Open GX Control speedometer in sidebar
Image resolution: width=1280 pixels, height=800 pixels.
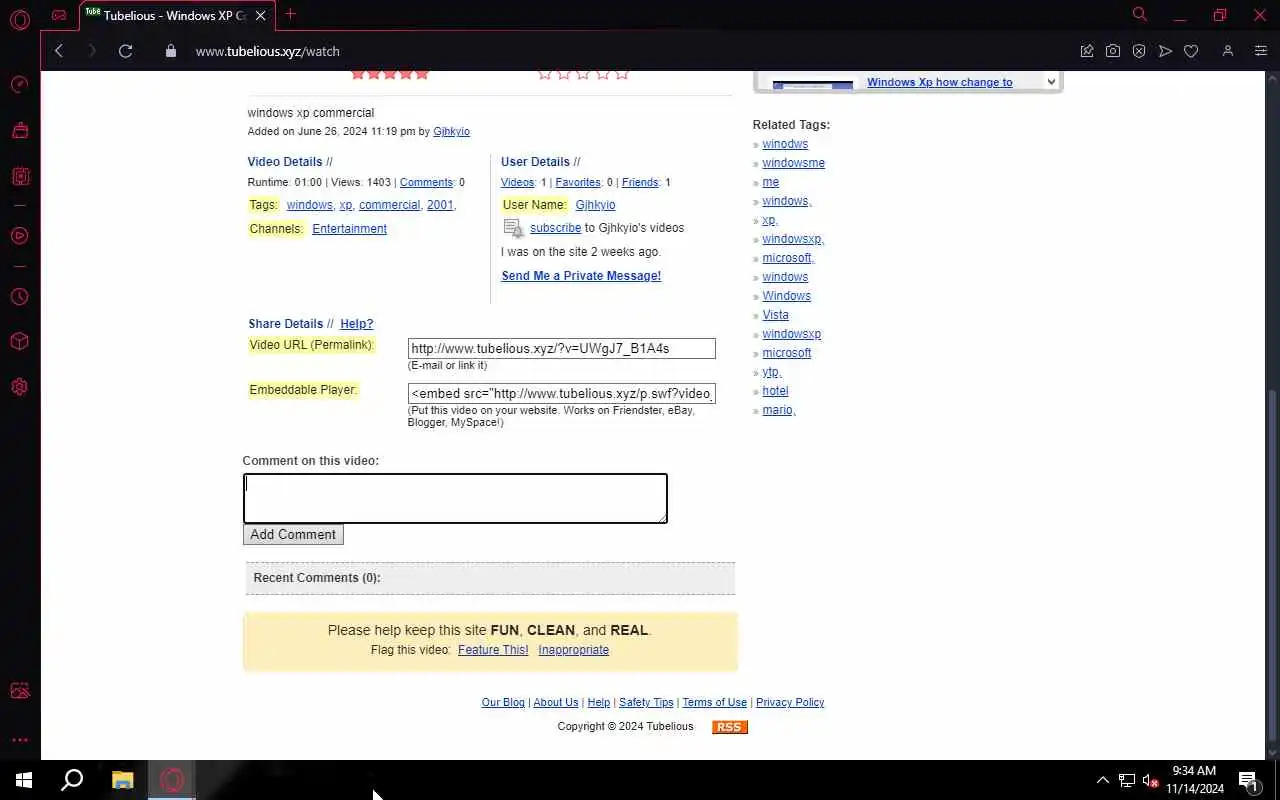pyautogui.click(x=19, y=84)
